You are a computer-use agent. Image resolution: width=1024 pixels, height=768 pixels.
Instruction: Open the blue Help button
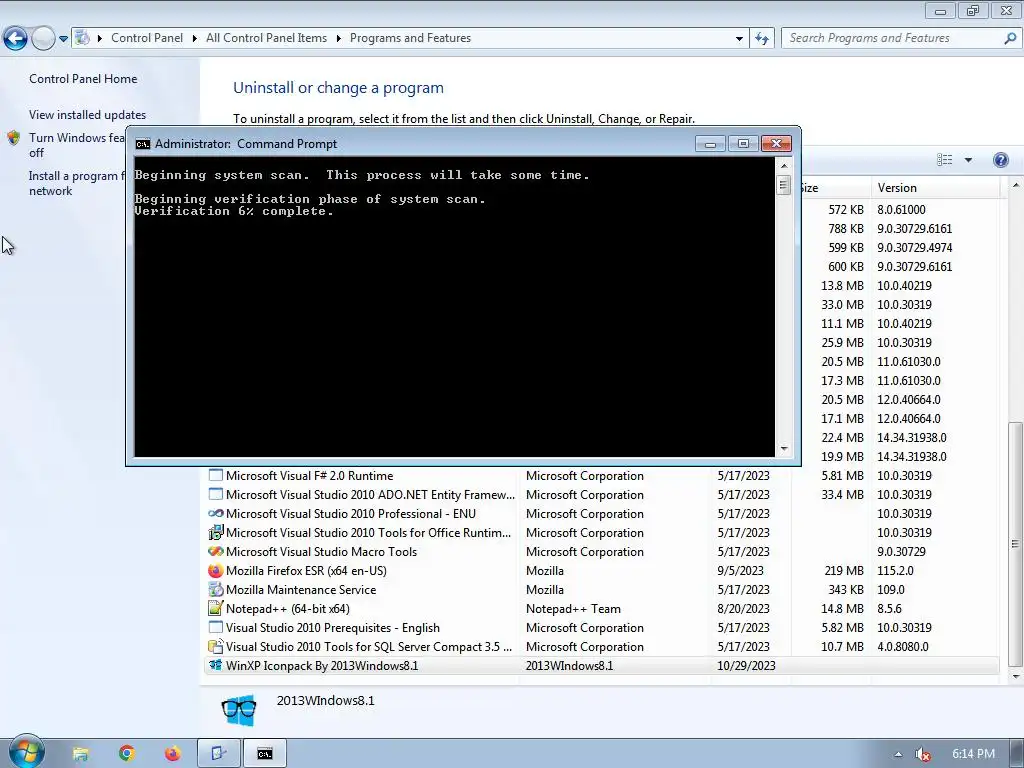point(1000,160)
